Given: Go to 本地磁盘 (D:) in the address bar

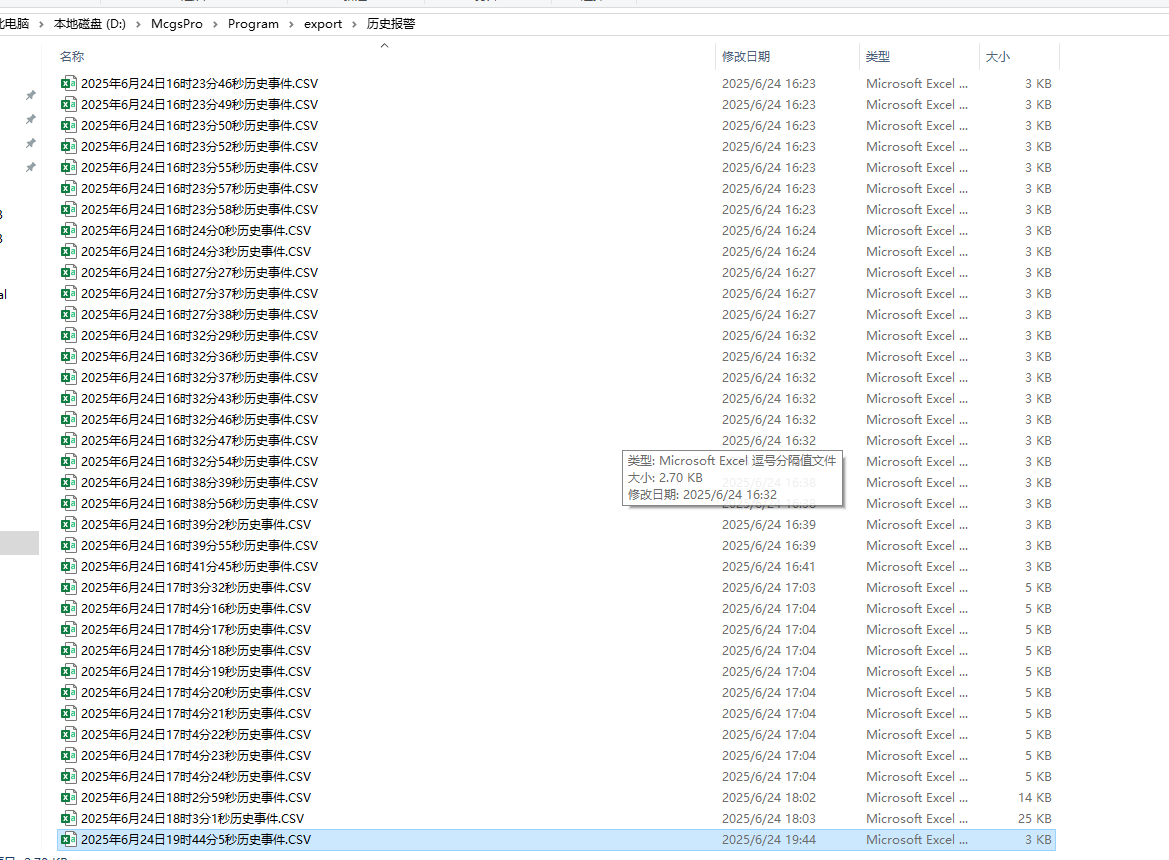Looking at the screenshot, I should click(x=90, y=24).
